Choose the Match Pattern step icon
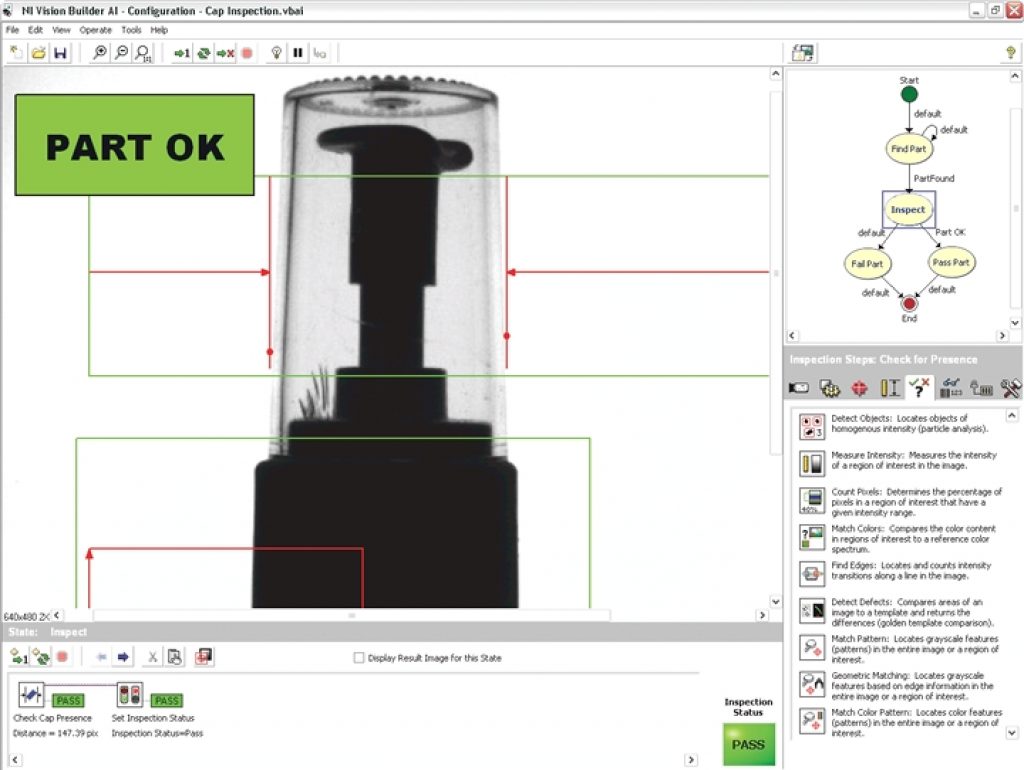Image resolution: width=1024 pixels, height=770 pixels. click(x=811, y=646)
